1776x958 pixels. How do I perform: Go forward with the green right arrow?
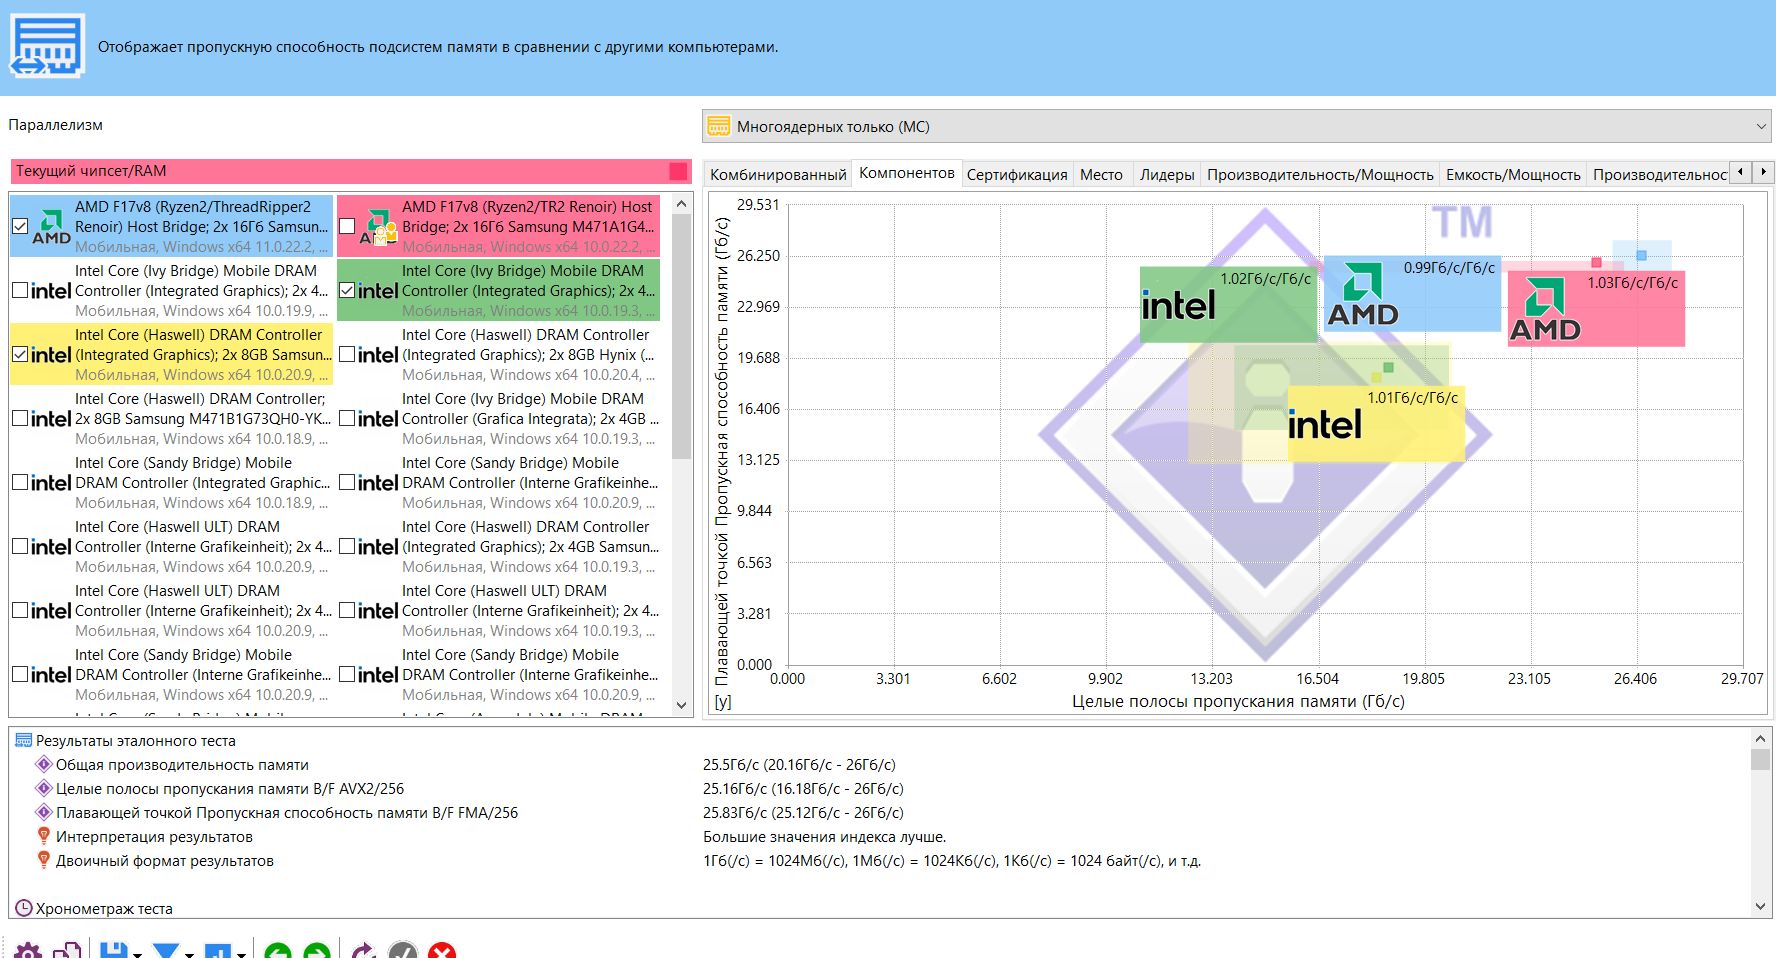click(x=317, y=952)
